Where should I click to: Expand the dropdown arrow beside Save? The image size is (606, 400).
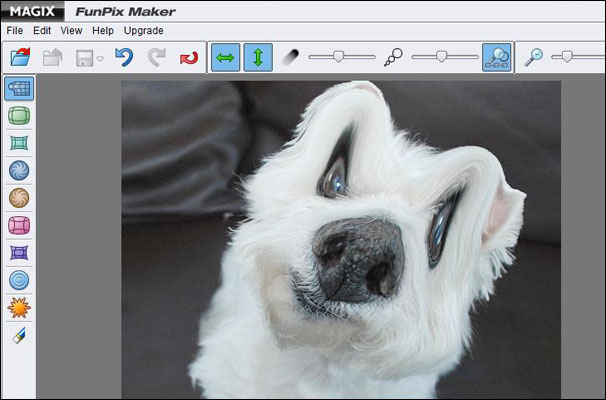(x=100, y=59)
